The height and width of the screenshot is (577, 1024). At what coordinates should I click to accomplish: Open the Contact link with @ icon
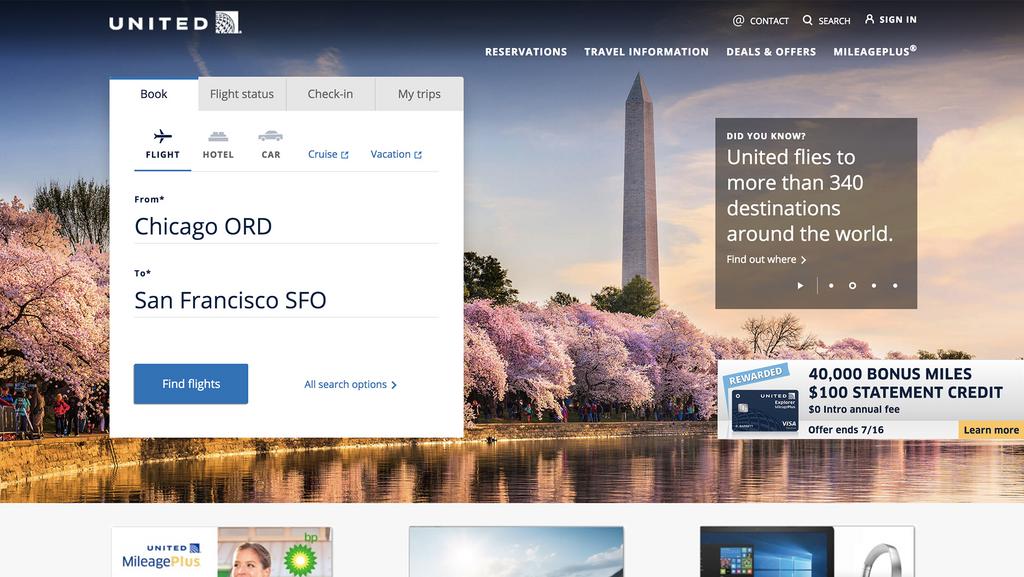tap(739, 20)
